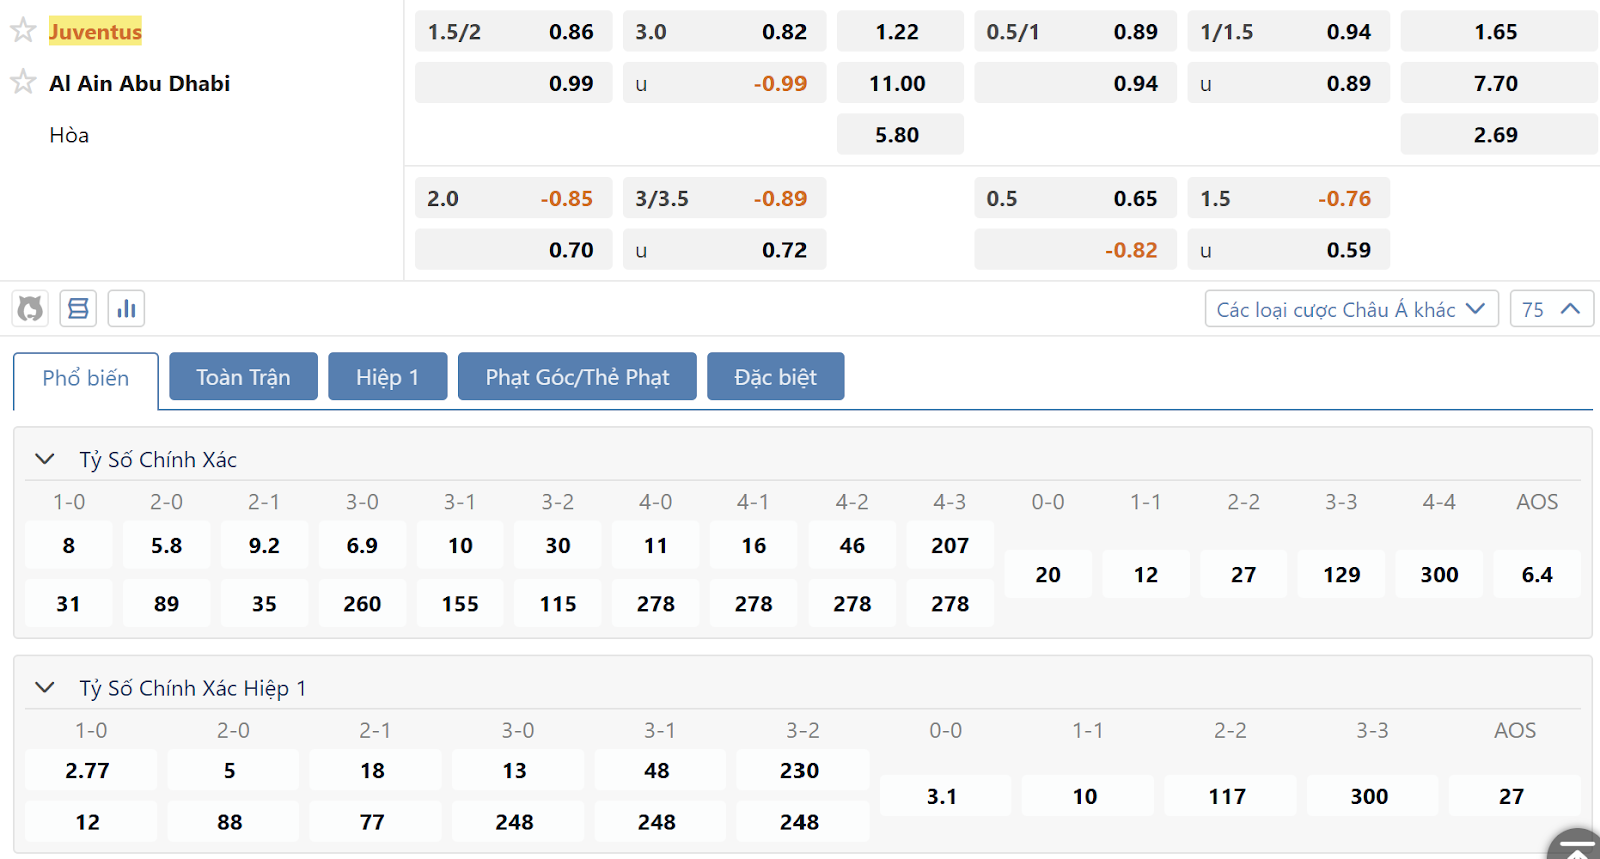Pick under odds -0.99
This screenshot has height=859, width=1600.
(724, 84)
